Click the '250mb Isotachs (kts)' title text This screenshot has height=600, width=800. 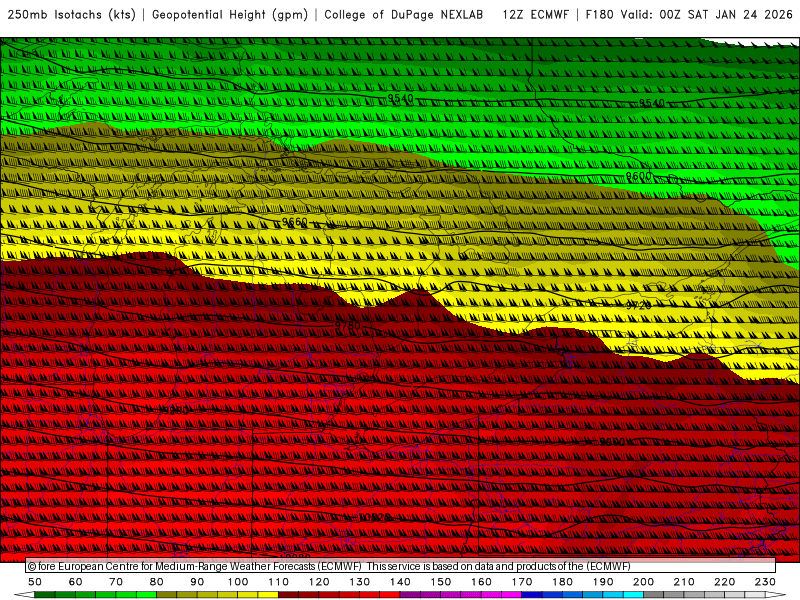tap(71, 15)
